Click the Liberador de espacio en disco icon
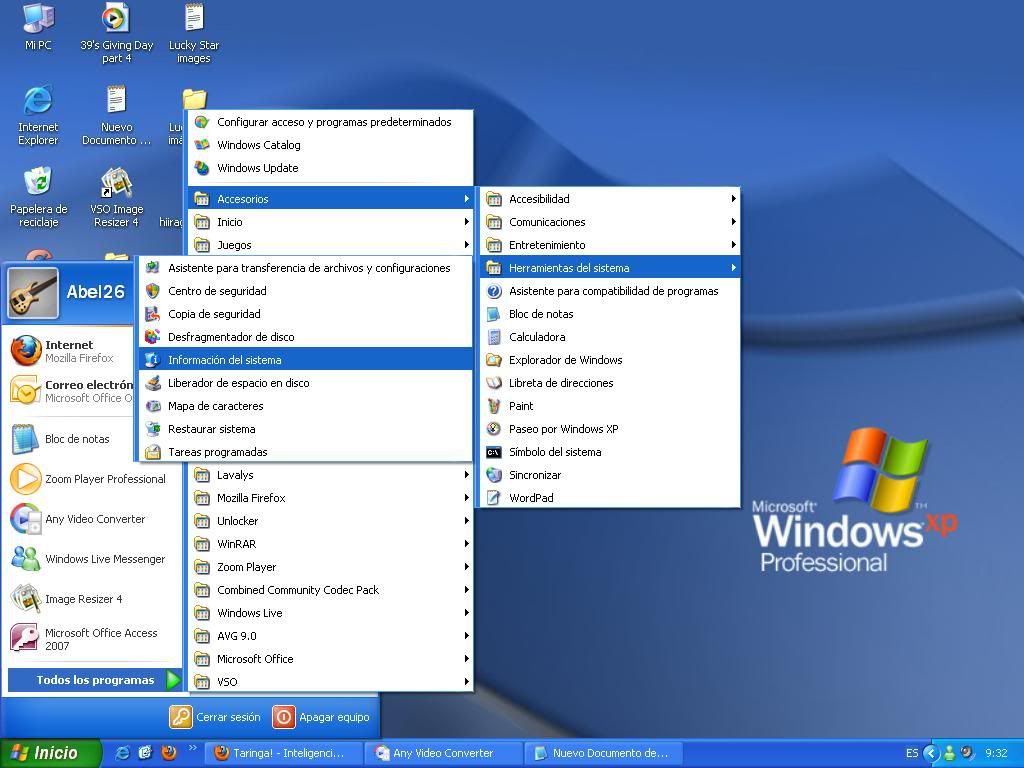Screen dimensions: 1024x768 (153, 383)
